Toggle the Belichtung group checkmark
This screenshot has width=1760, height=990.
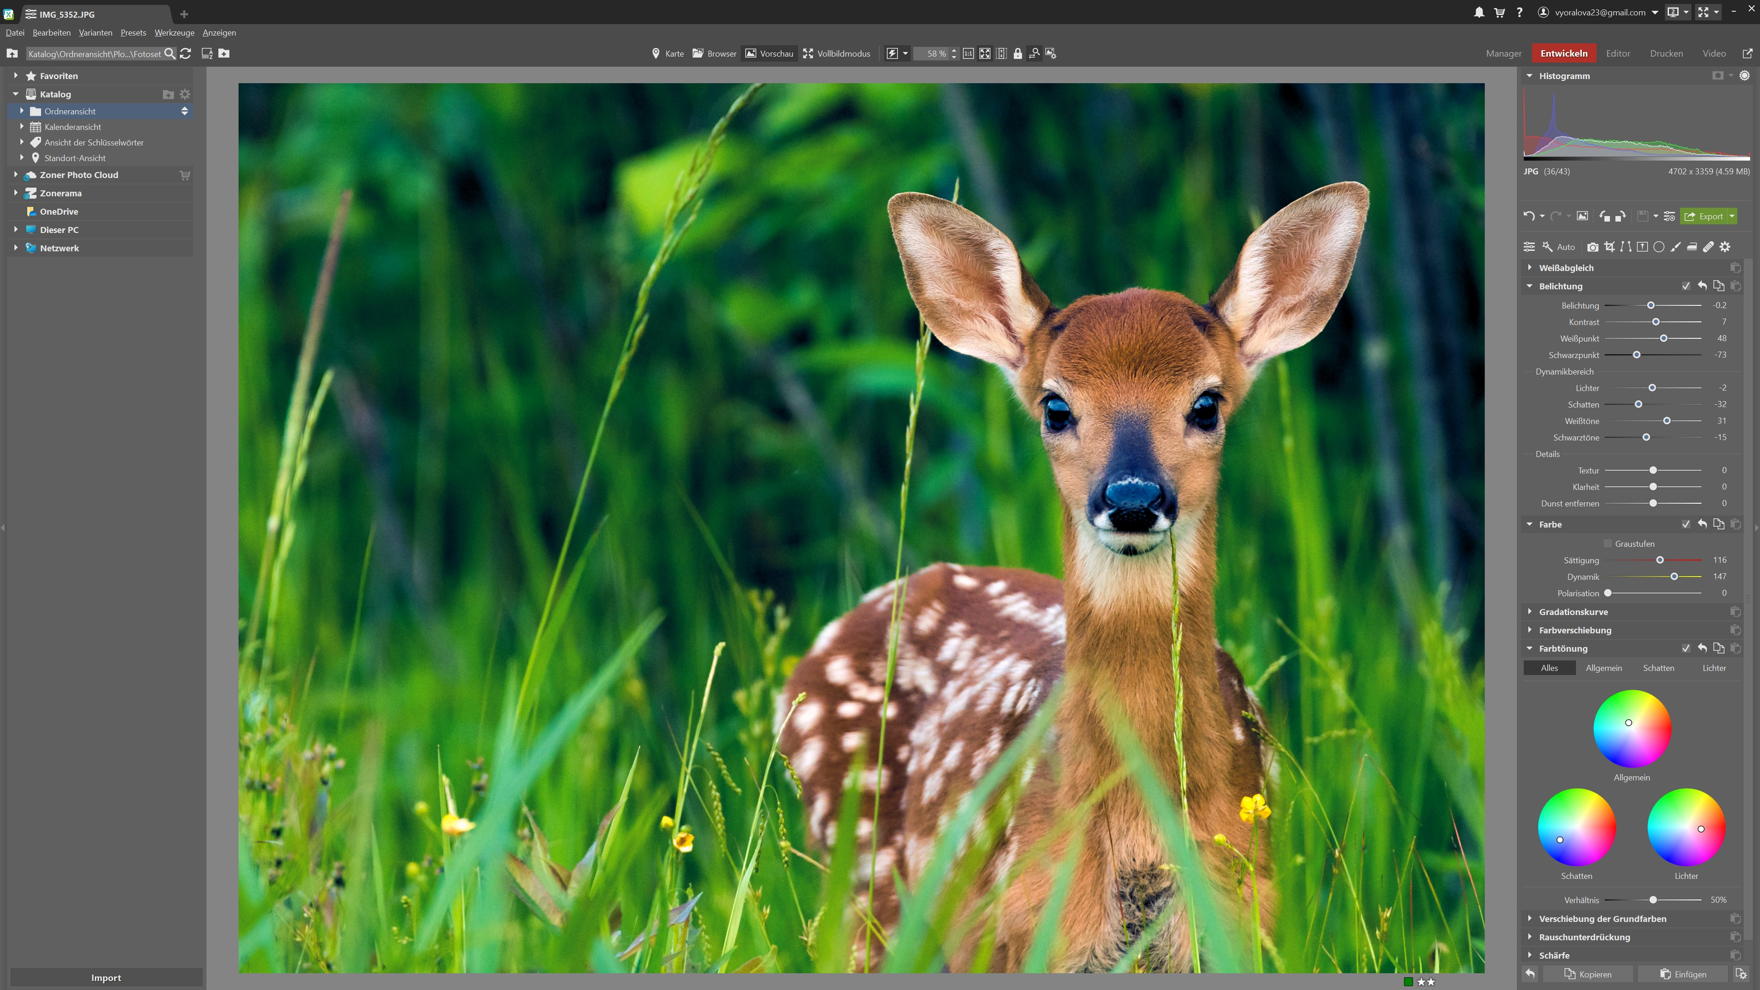pyautogui.click(x=1686, y=286)
